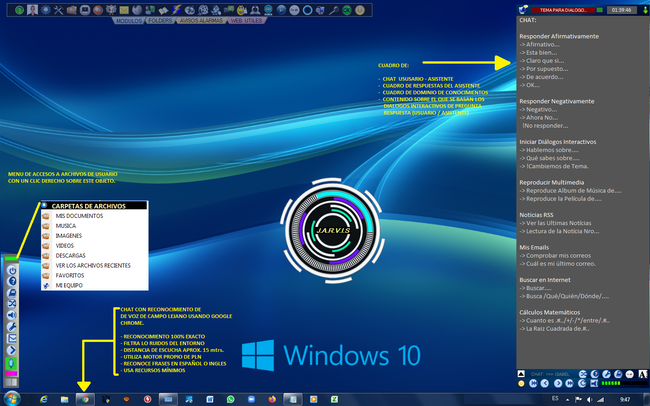This screenshot has height=406, width=650.
Task: Click the letter A font icon in chat panel
Action: (643, 374)
